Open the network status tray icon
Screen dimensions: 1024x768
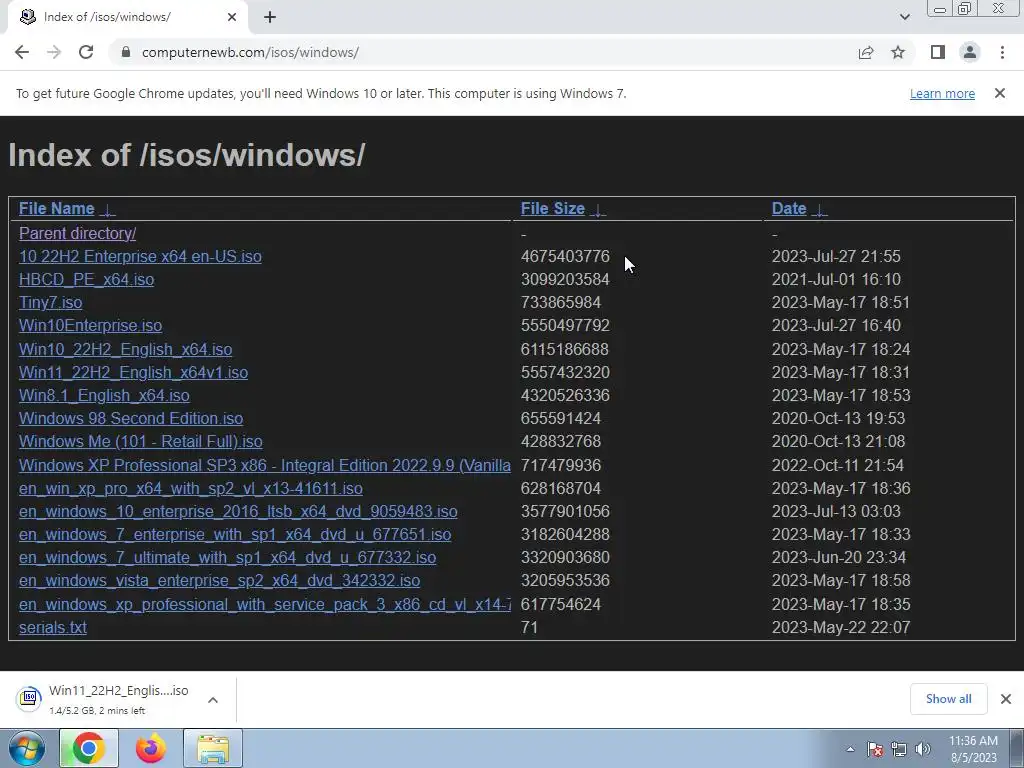coord(899,749)
